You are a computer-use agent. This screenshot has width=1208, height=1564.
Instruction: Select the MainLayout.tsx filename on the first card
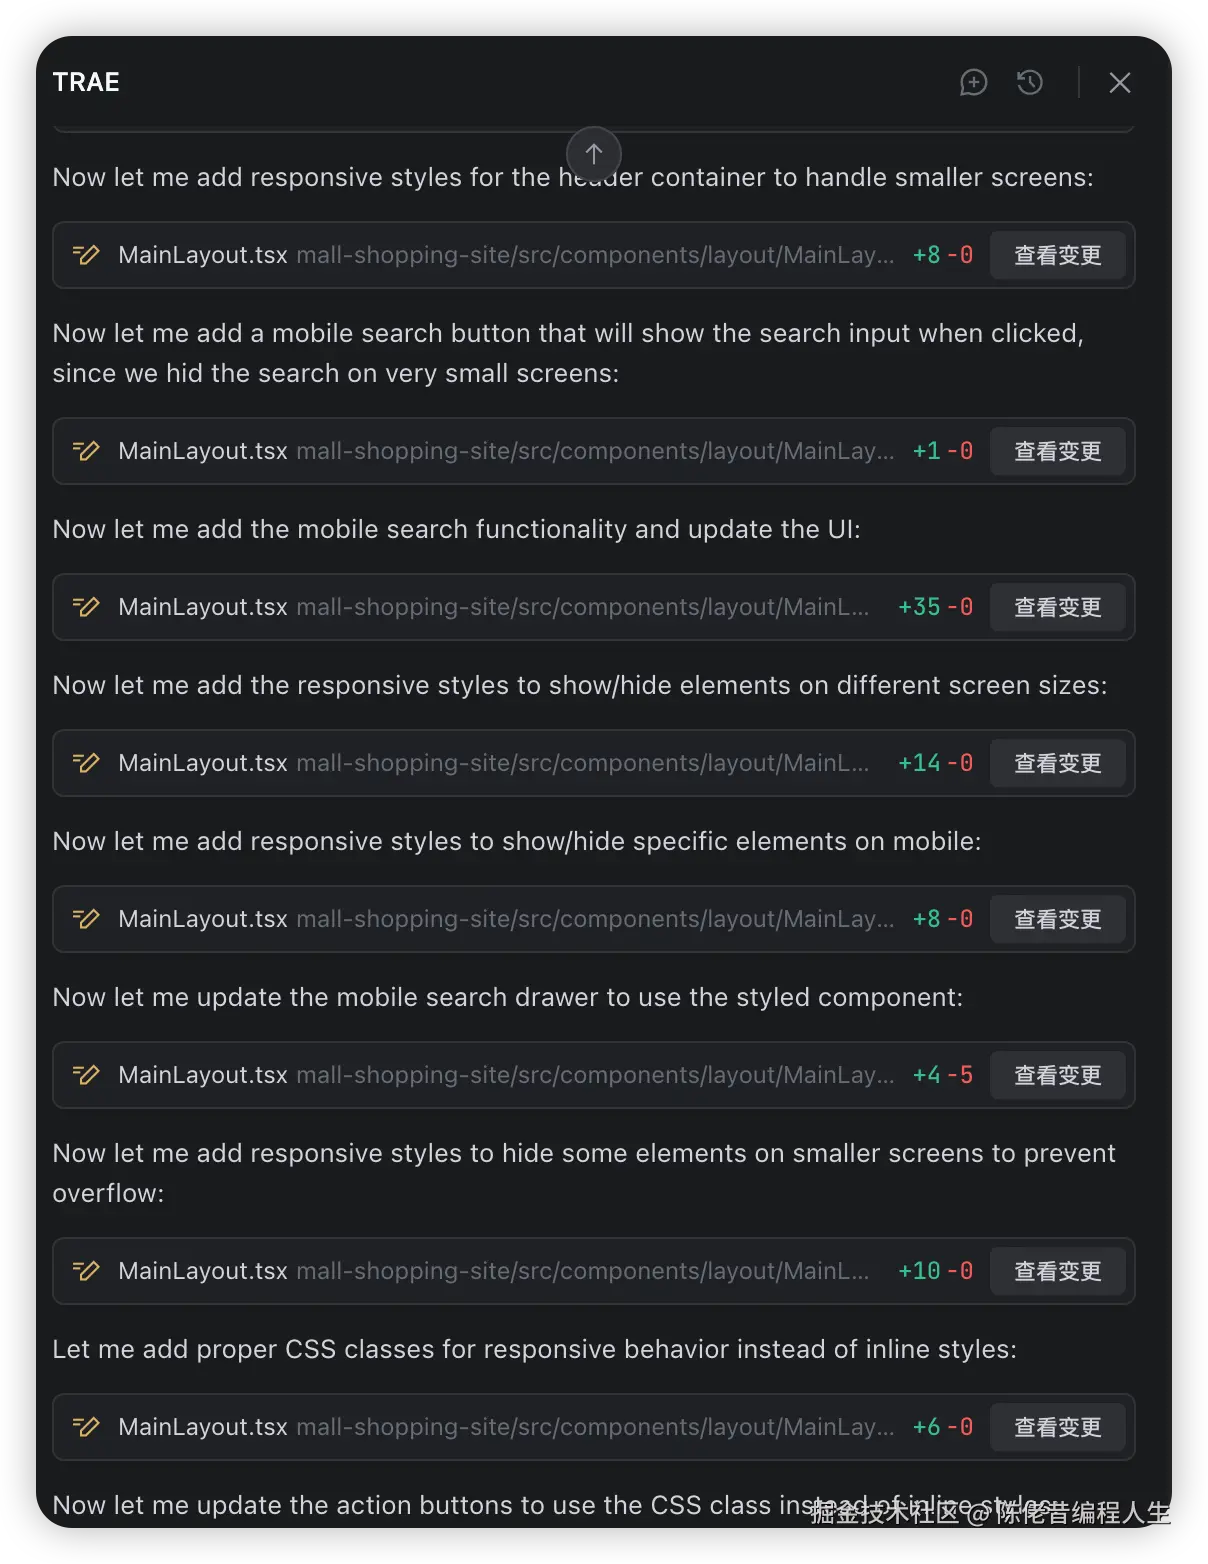[202, 255]
